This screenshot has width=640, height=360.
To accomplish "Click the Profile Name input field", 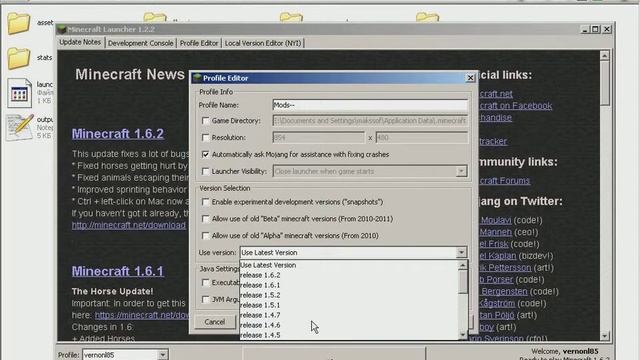I will pyautogui.click(x=370, y=105).
